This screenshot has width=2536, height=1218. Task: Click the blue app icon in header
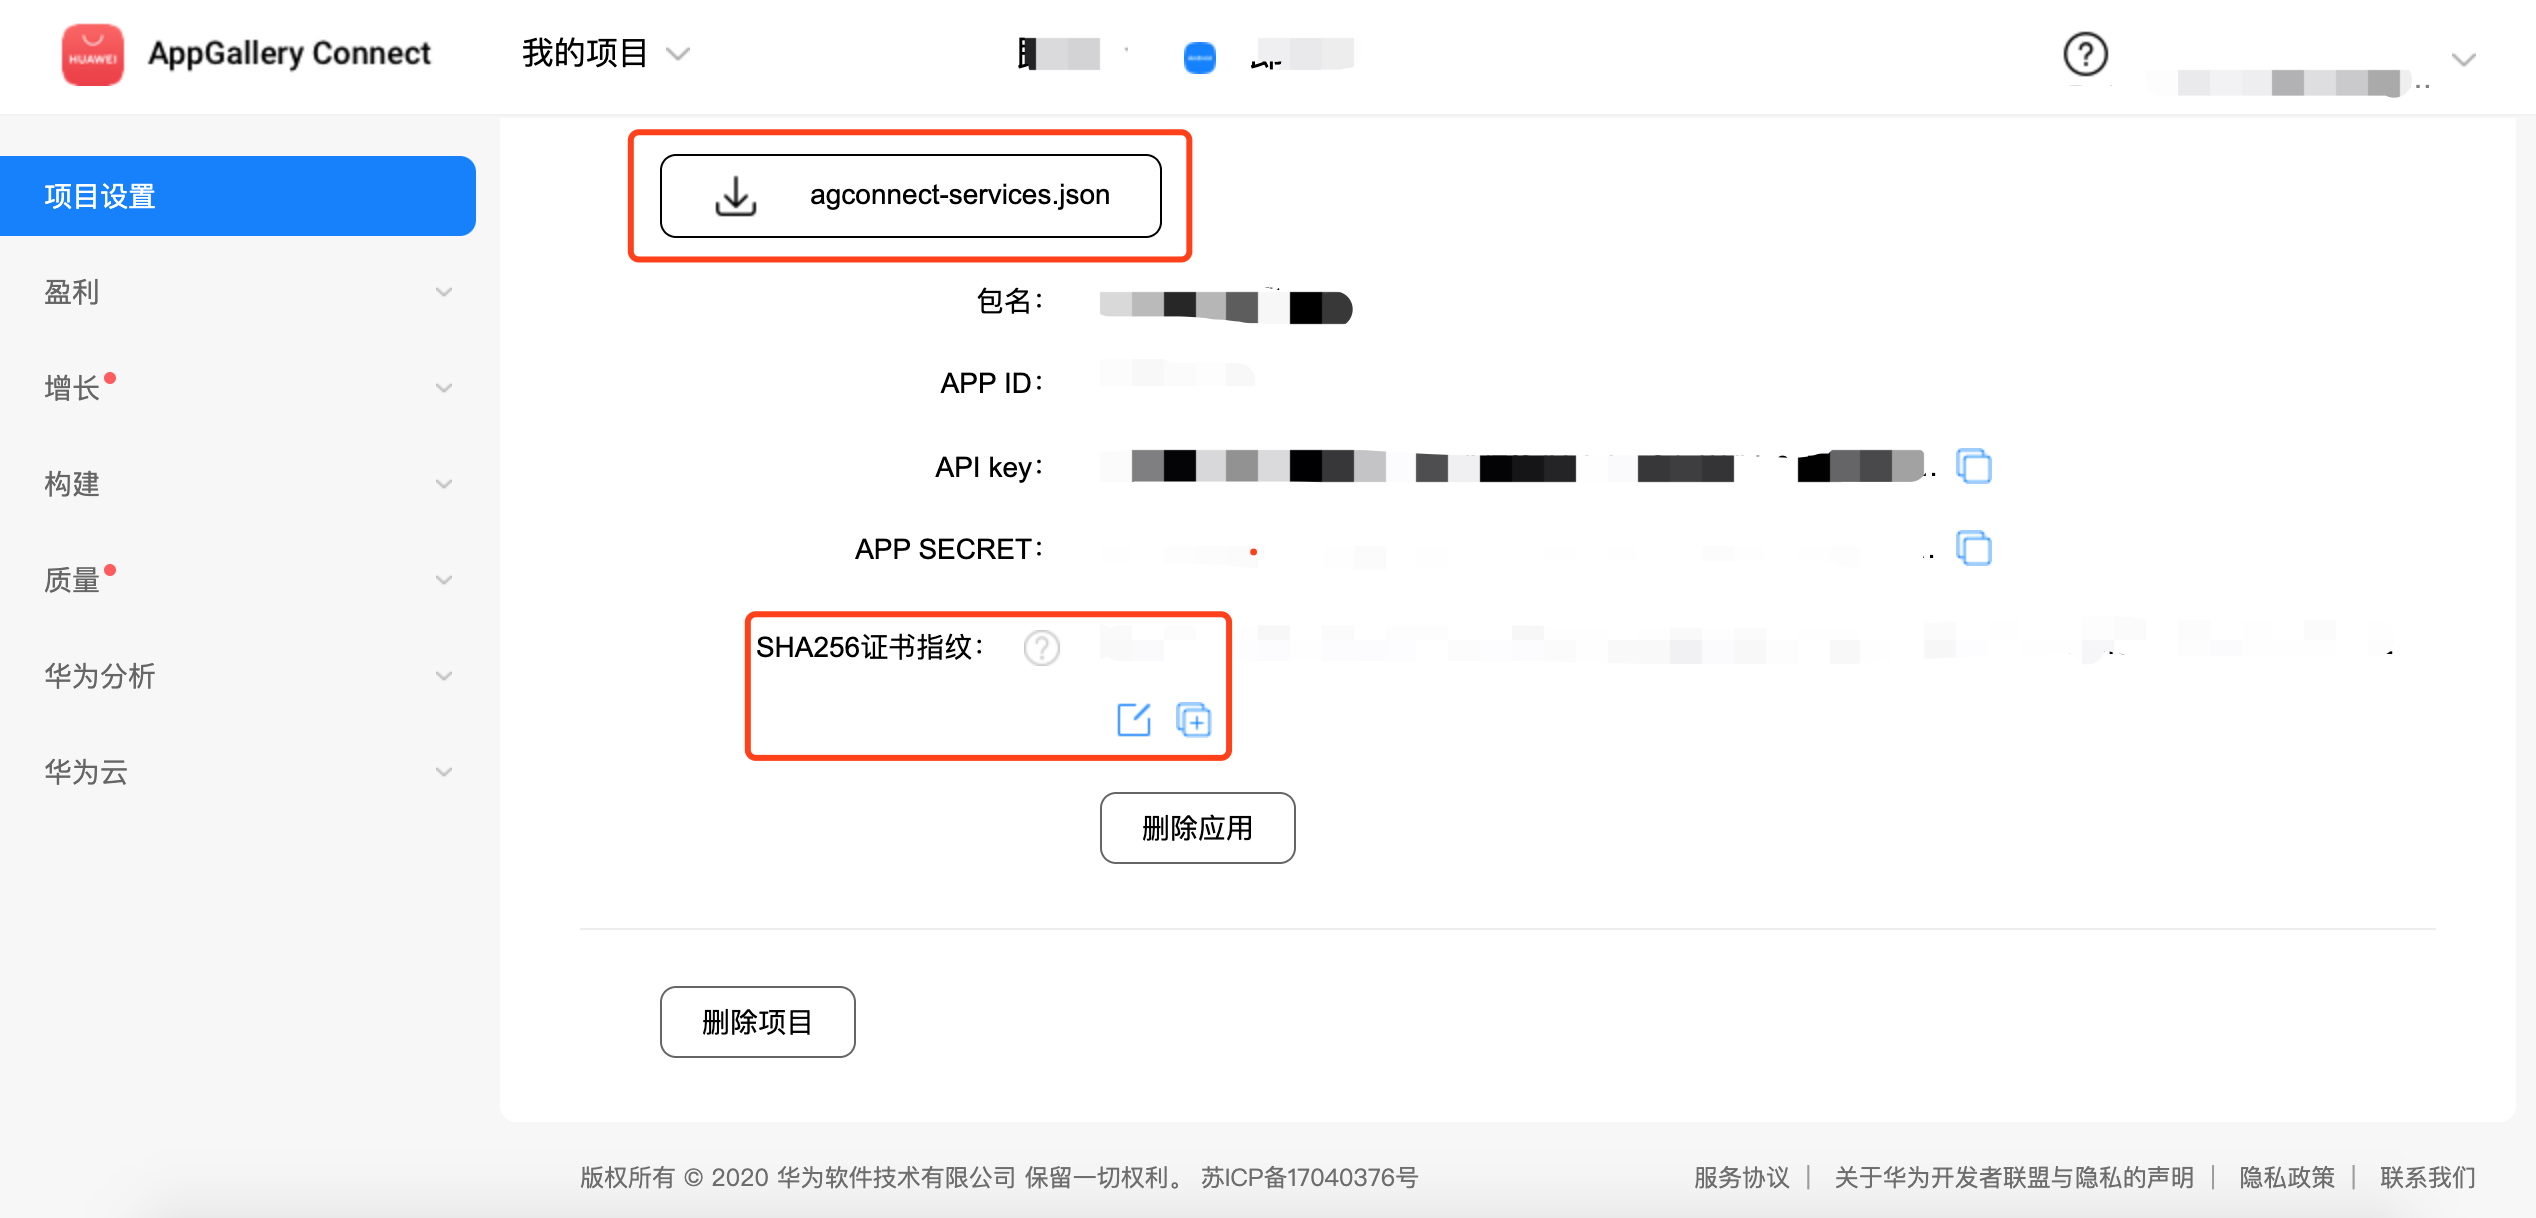click(x=1199, y=58)
